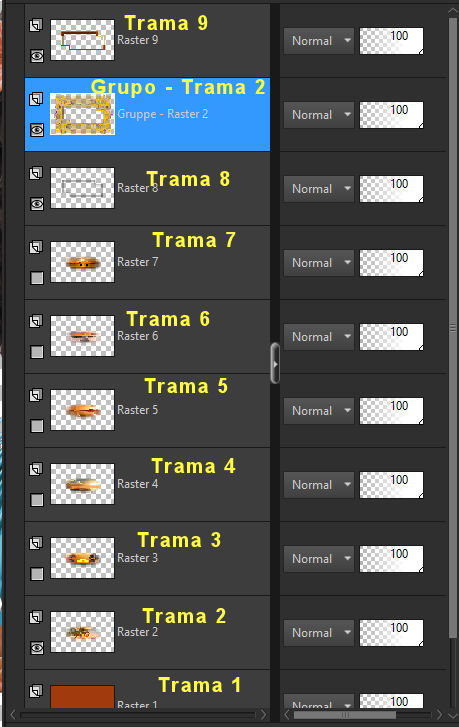459x727 pixels.
Task: Click the layer type icon of Raster 9
Action: pos(36,25)
